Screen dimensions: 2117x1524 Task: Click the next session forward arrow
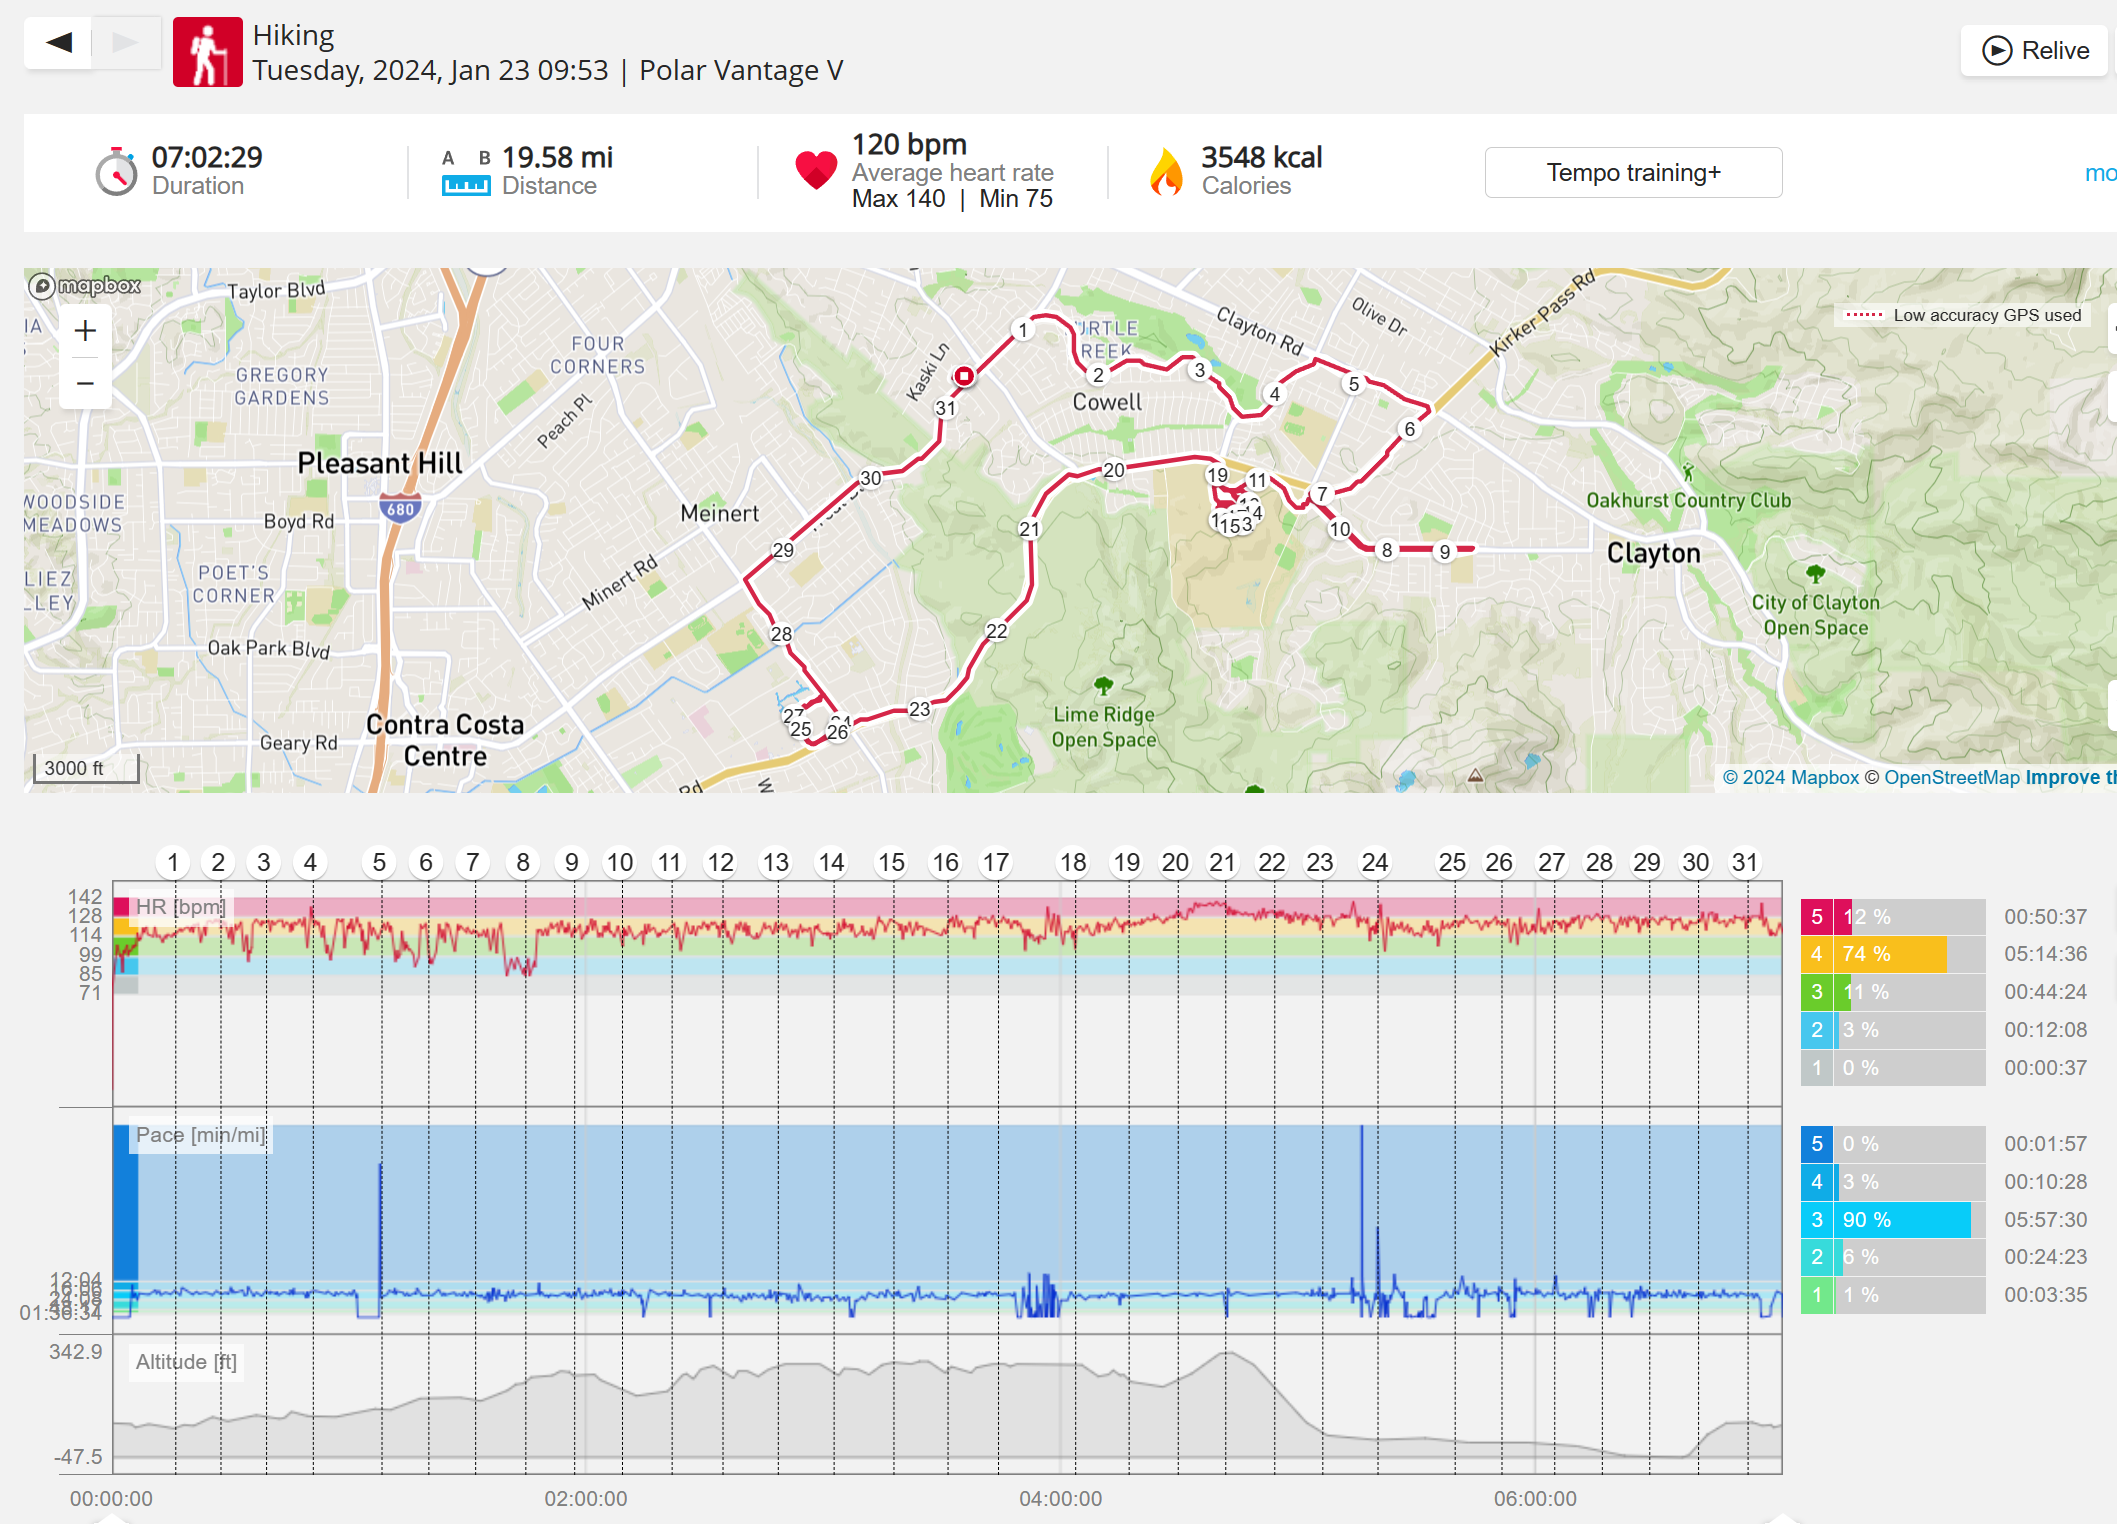126,42
